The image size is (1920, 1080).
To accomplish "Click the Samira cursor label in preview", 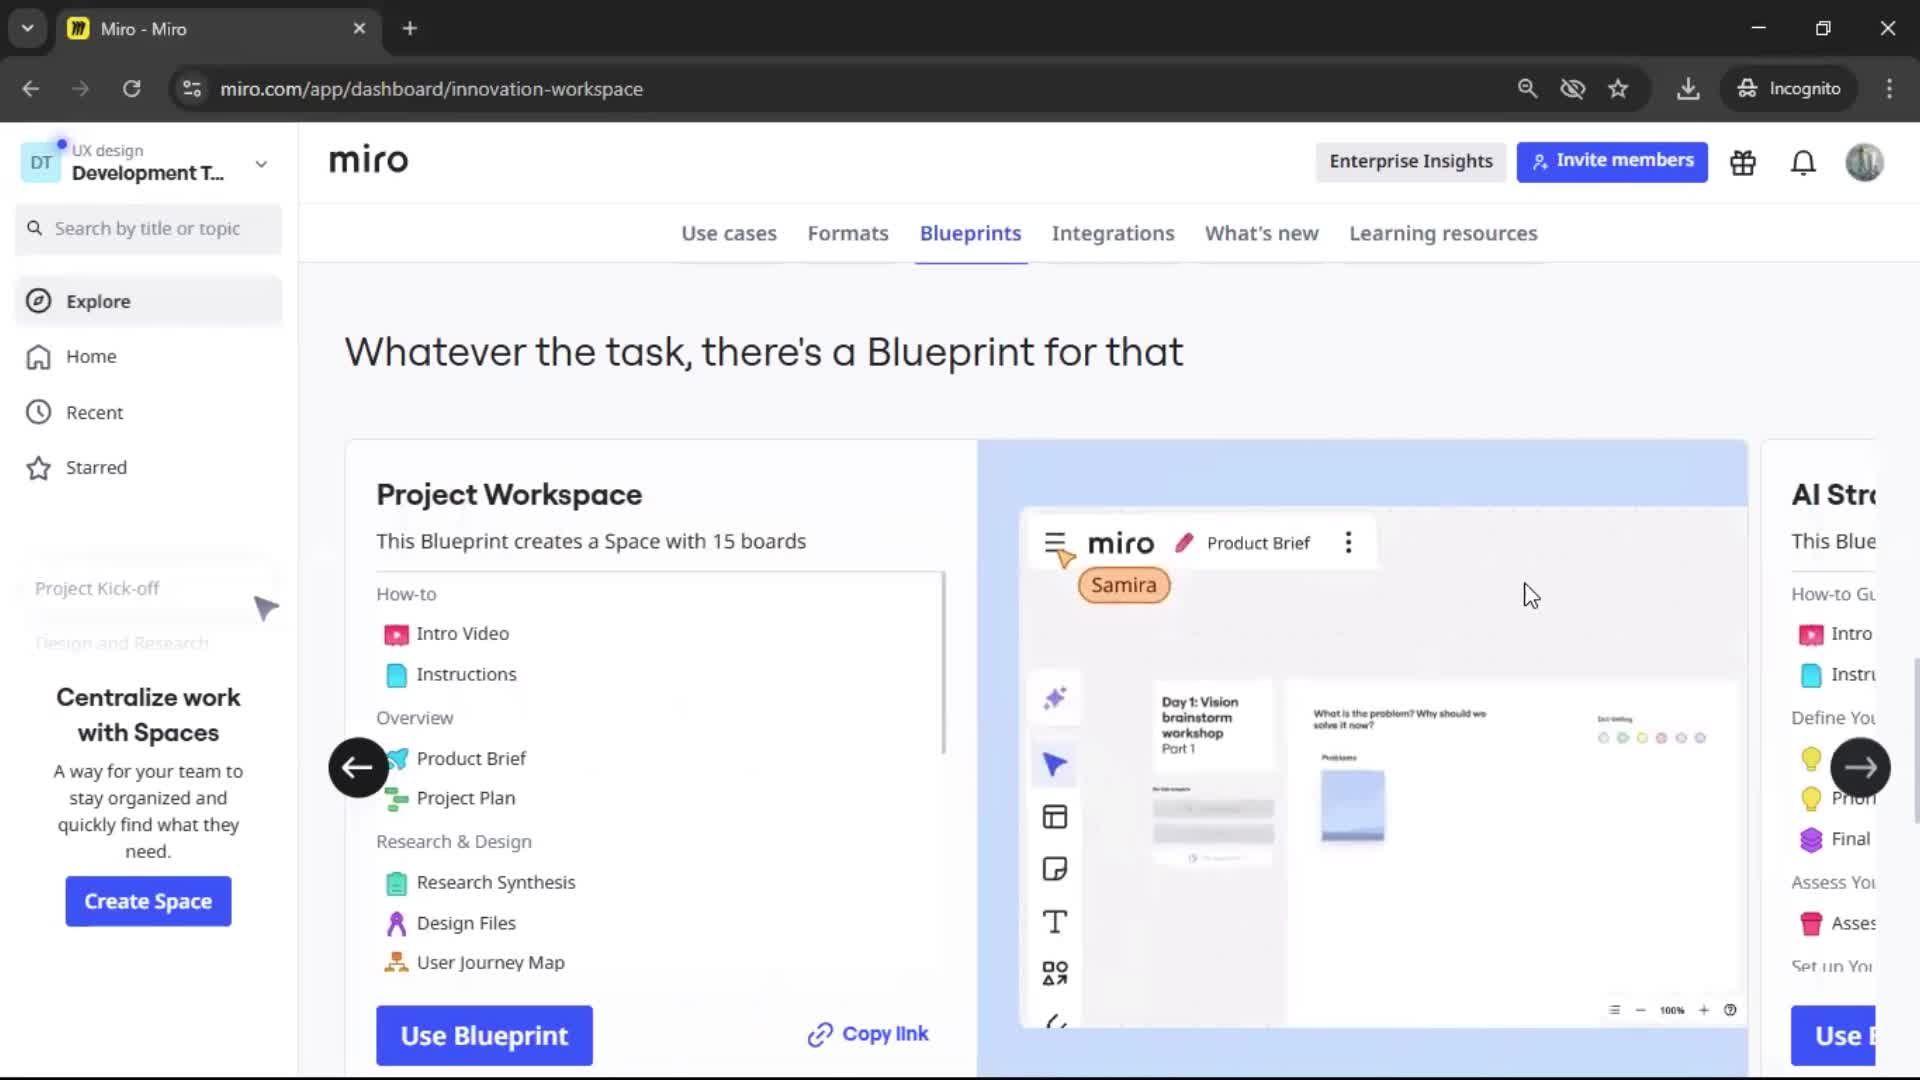I will coord(1124,586).
